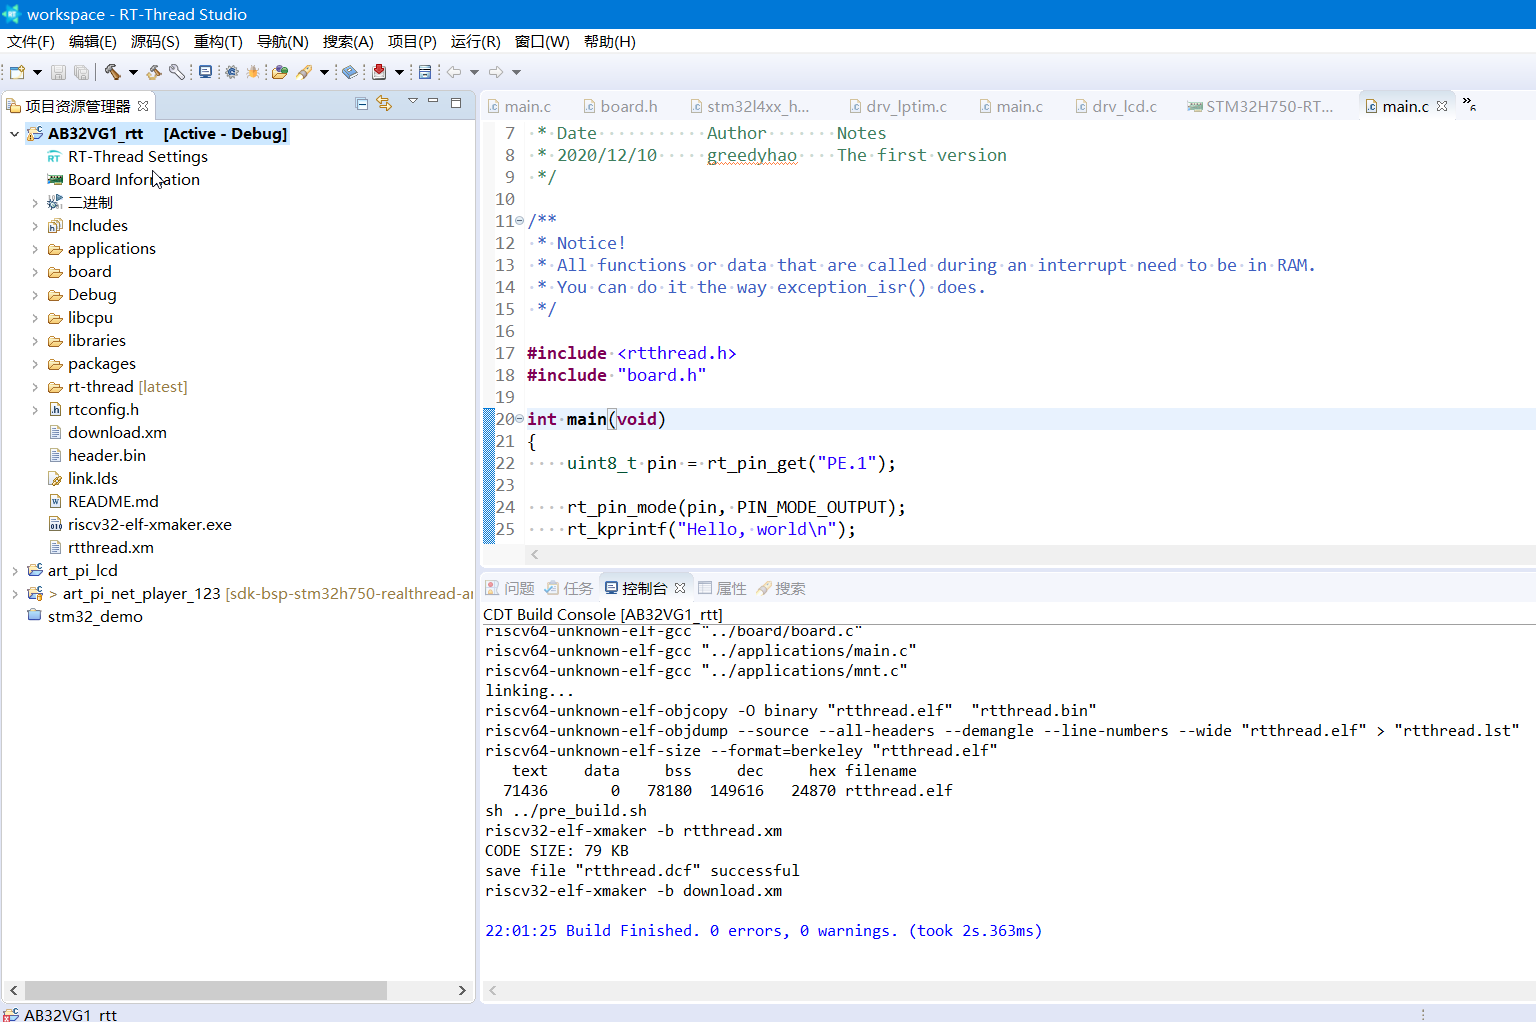This screenshot has width=1536, height=1022.
Task: Switch to the 问题 problems tab
Action: pos(510,588)
